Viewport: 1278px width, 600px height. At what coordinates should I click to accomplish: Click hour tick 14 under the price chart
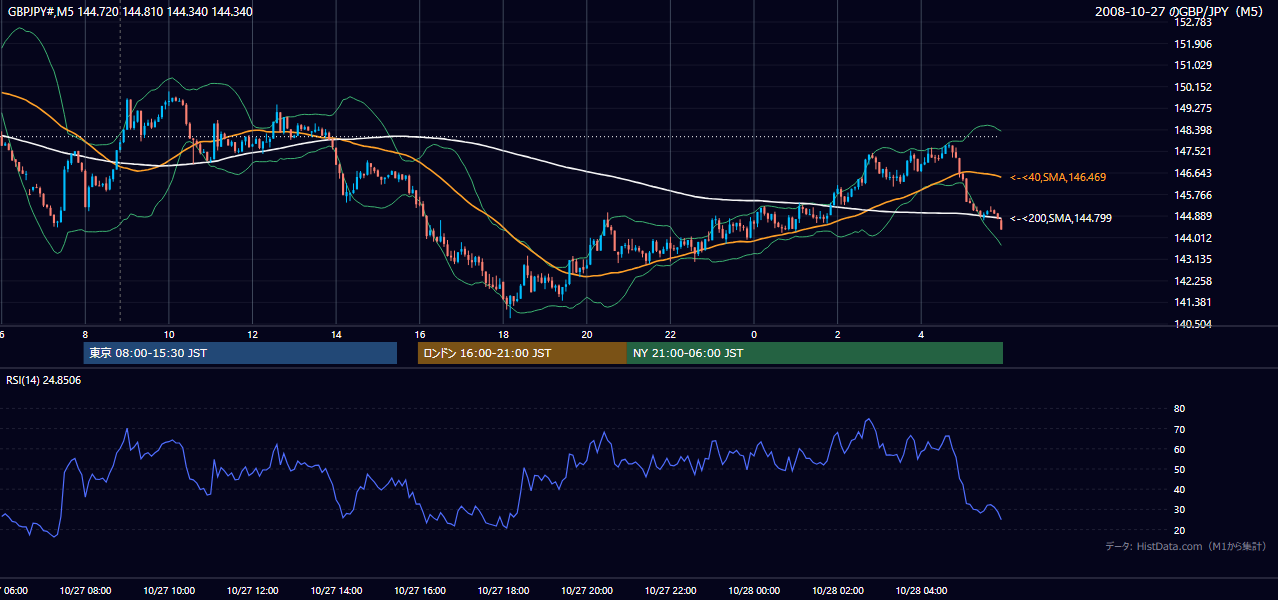click(x=336, y=335)
